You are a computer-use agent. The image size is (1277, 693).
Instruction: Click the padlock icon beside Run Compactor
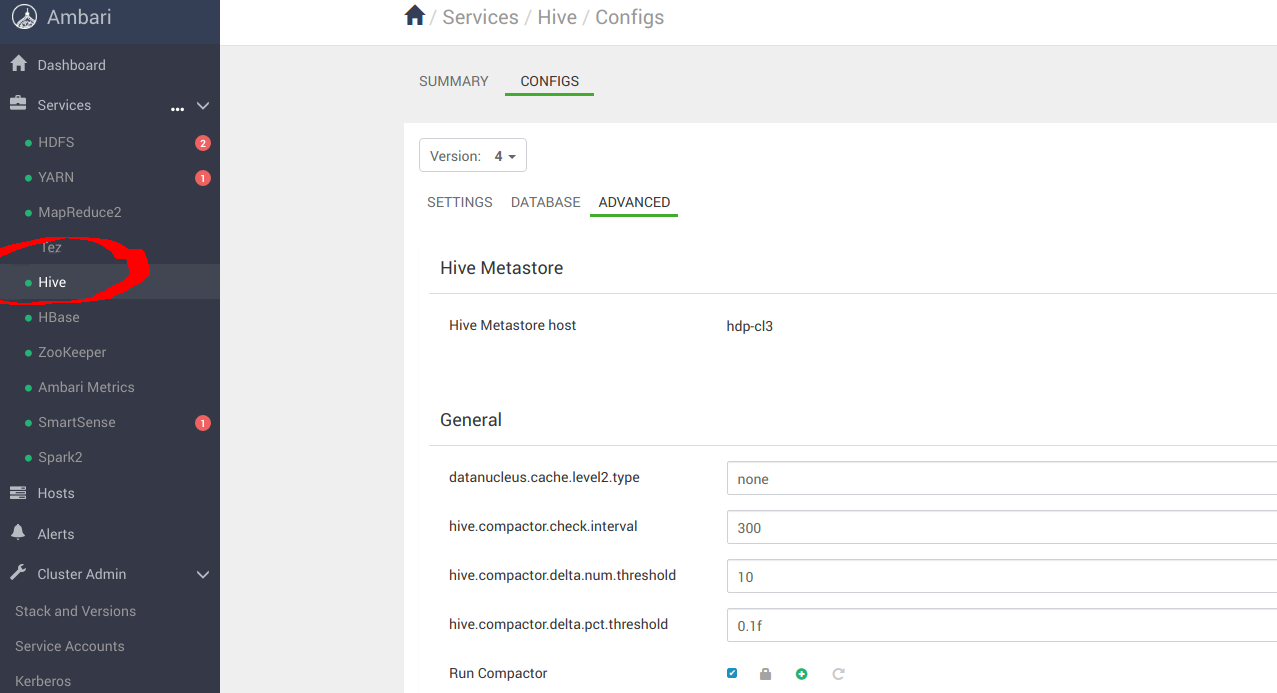[x=765, y=673]
